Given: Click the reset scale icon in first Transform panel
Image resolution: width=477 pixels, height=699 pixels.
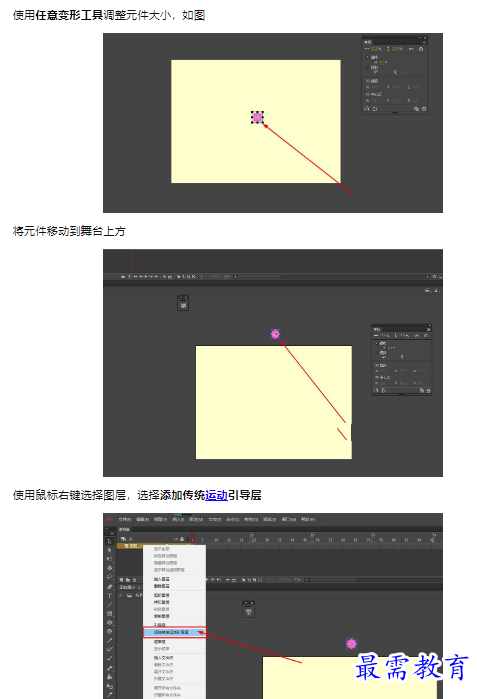Looking at the screenshot, I should (x=421, y=49).
